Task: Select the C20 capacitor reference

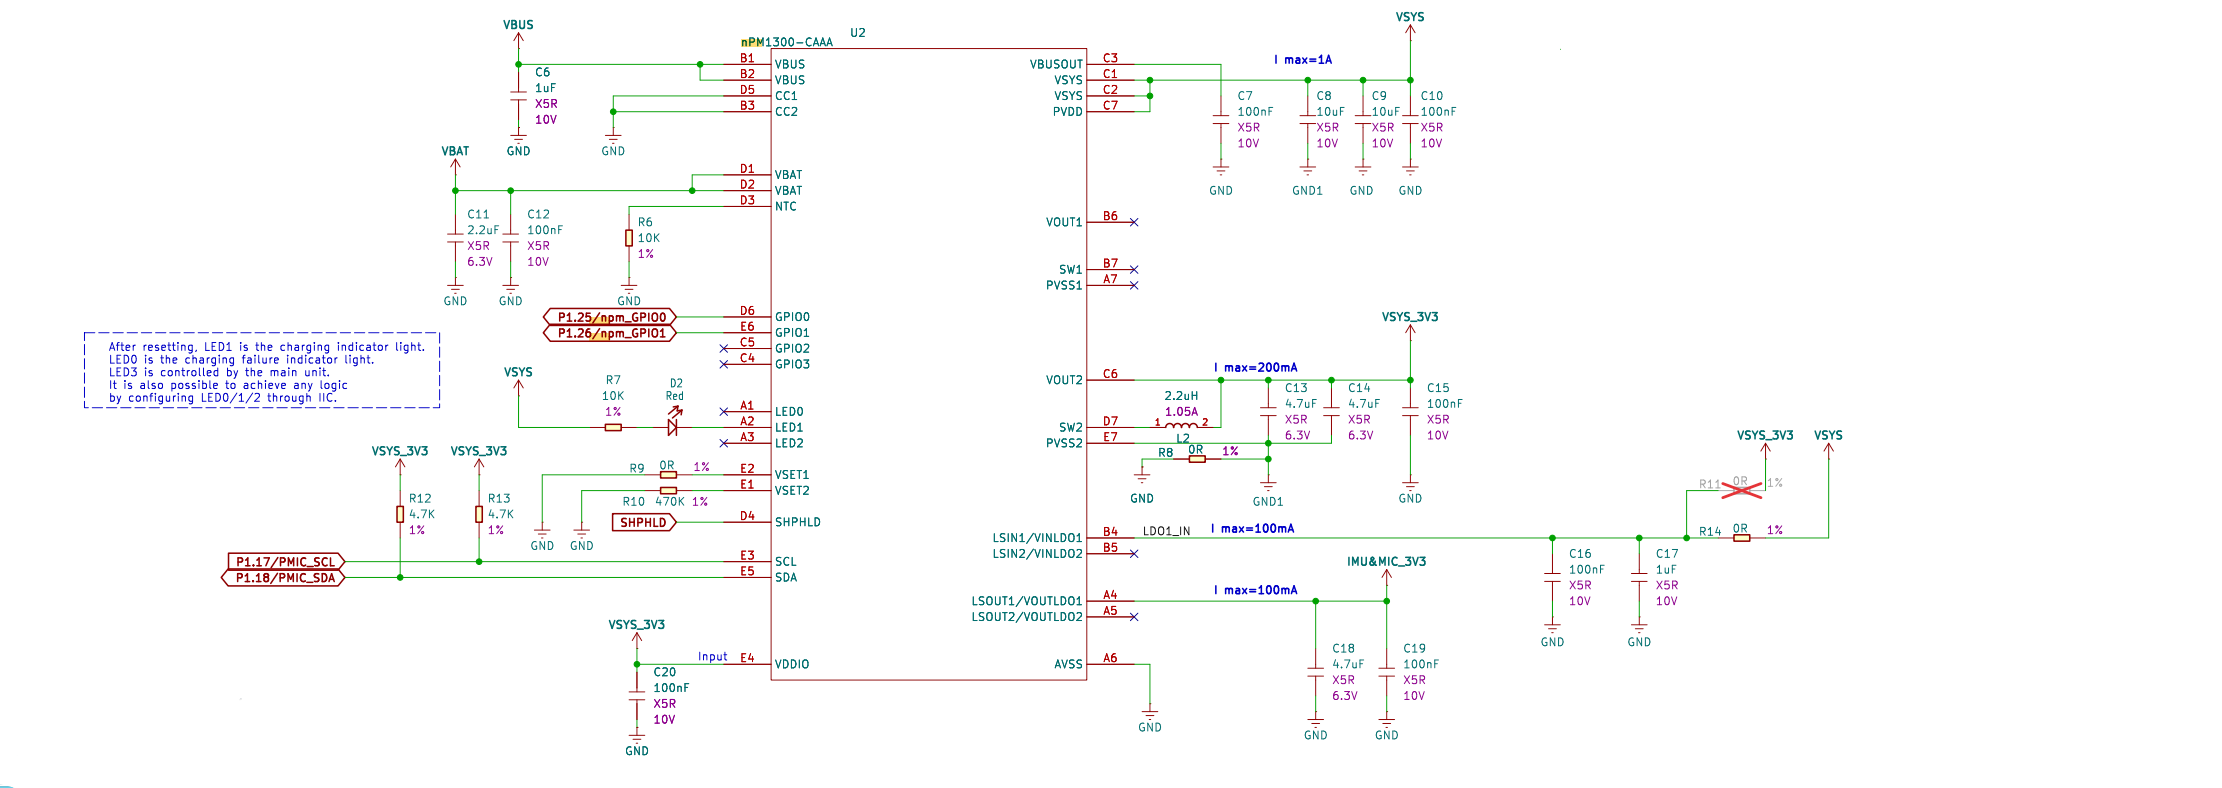Action: coord(665,672)
